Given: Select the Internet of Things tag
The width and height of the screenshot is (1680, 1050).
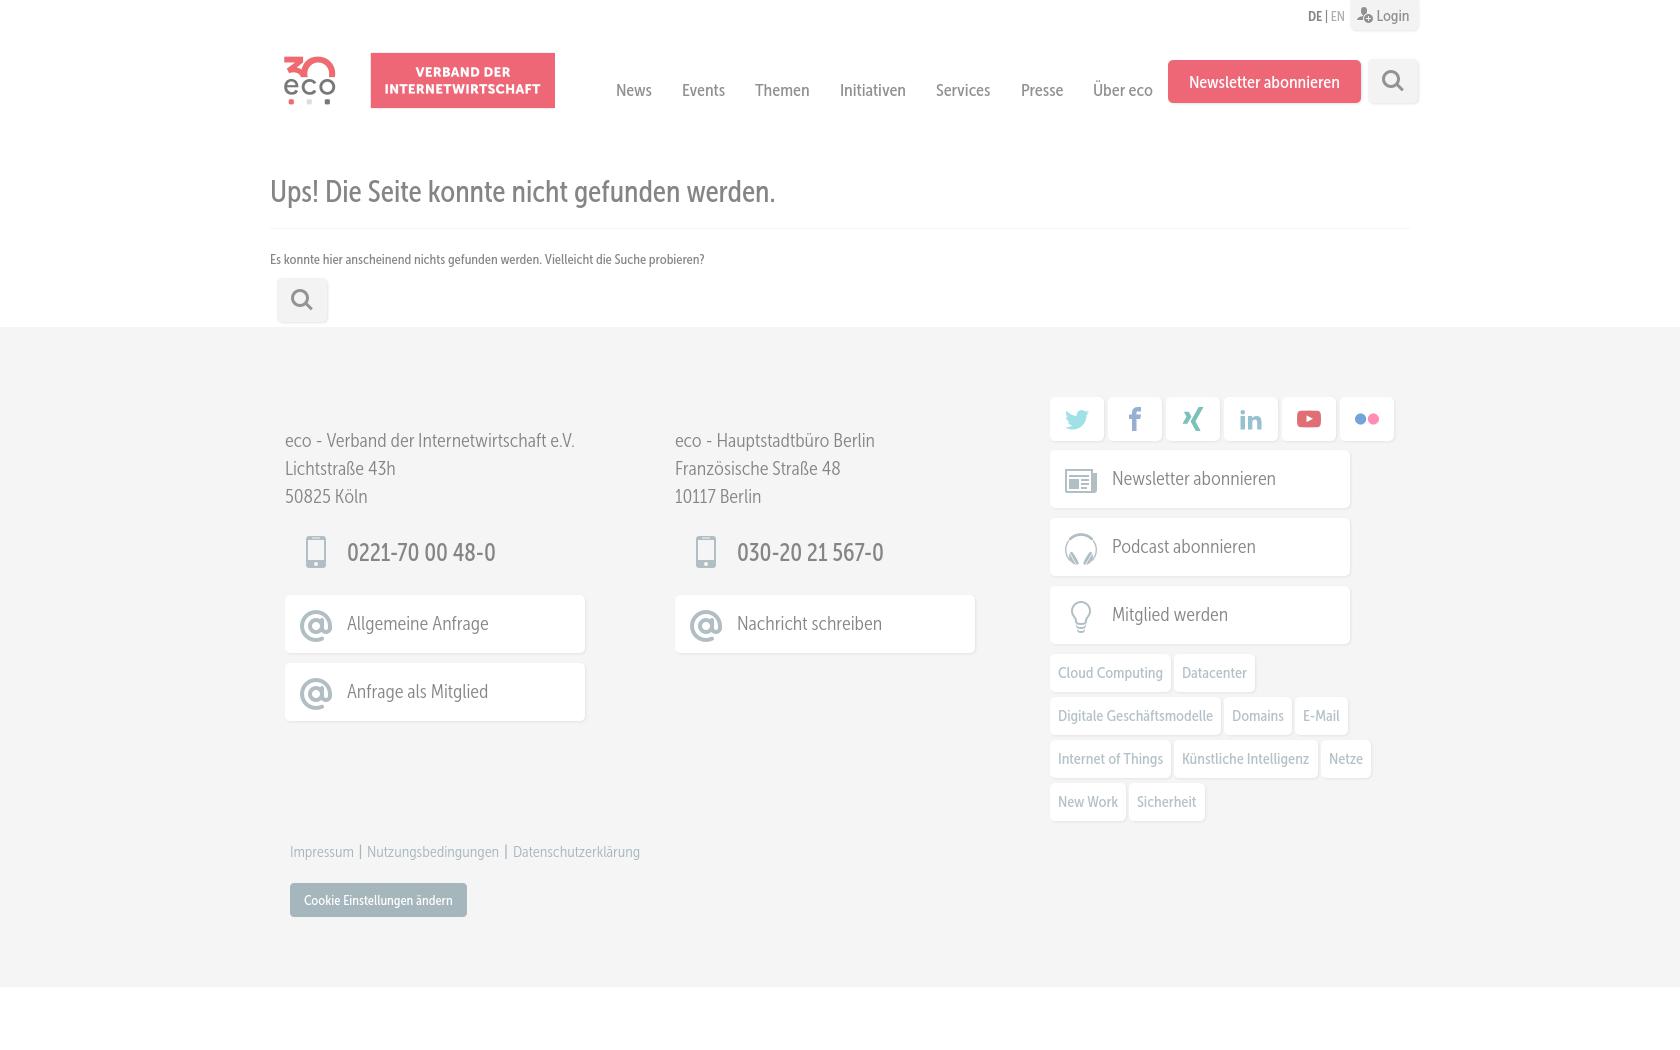Looking at the screenshot, I should point(1110,759).
